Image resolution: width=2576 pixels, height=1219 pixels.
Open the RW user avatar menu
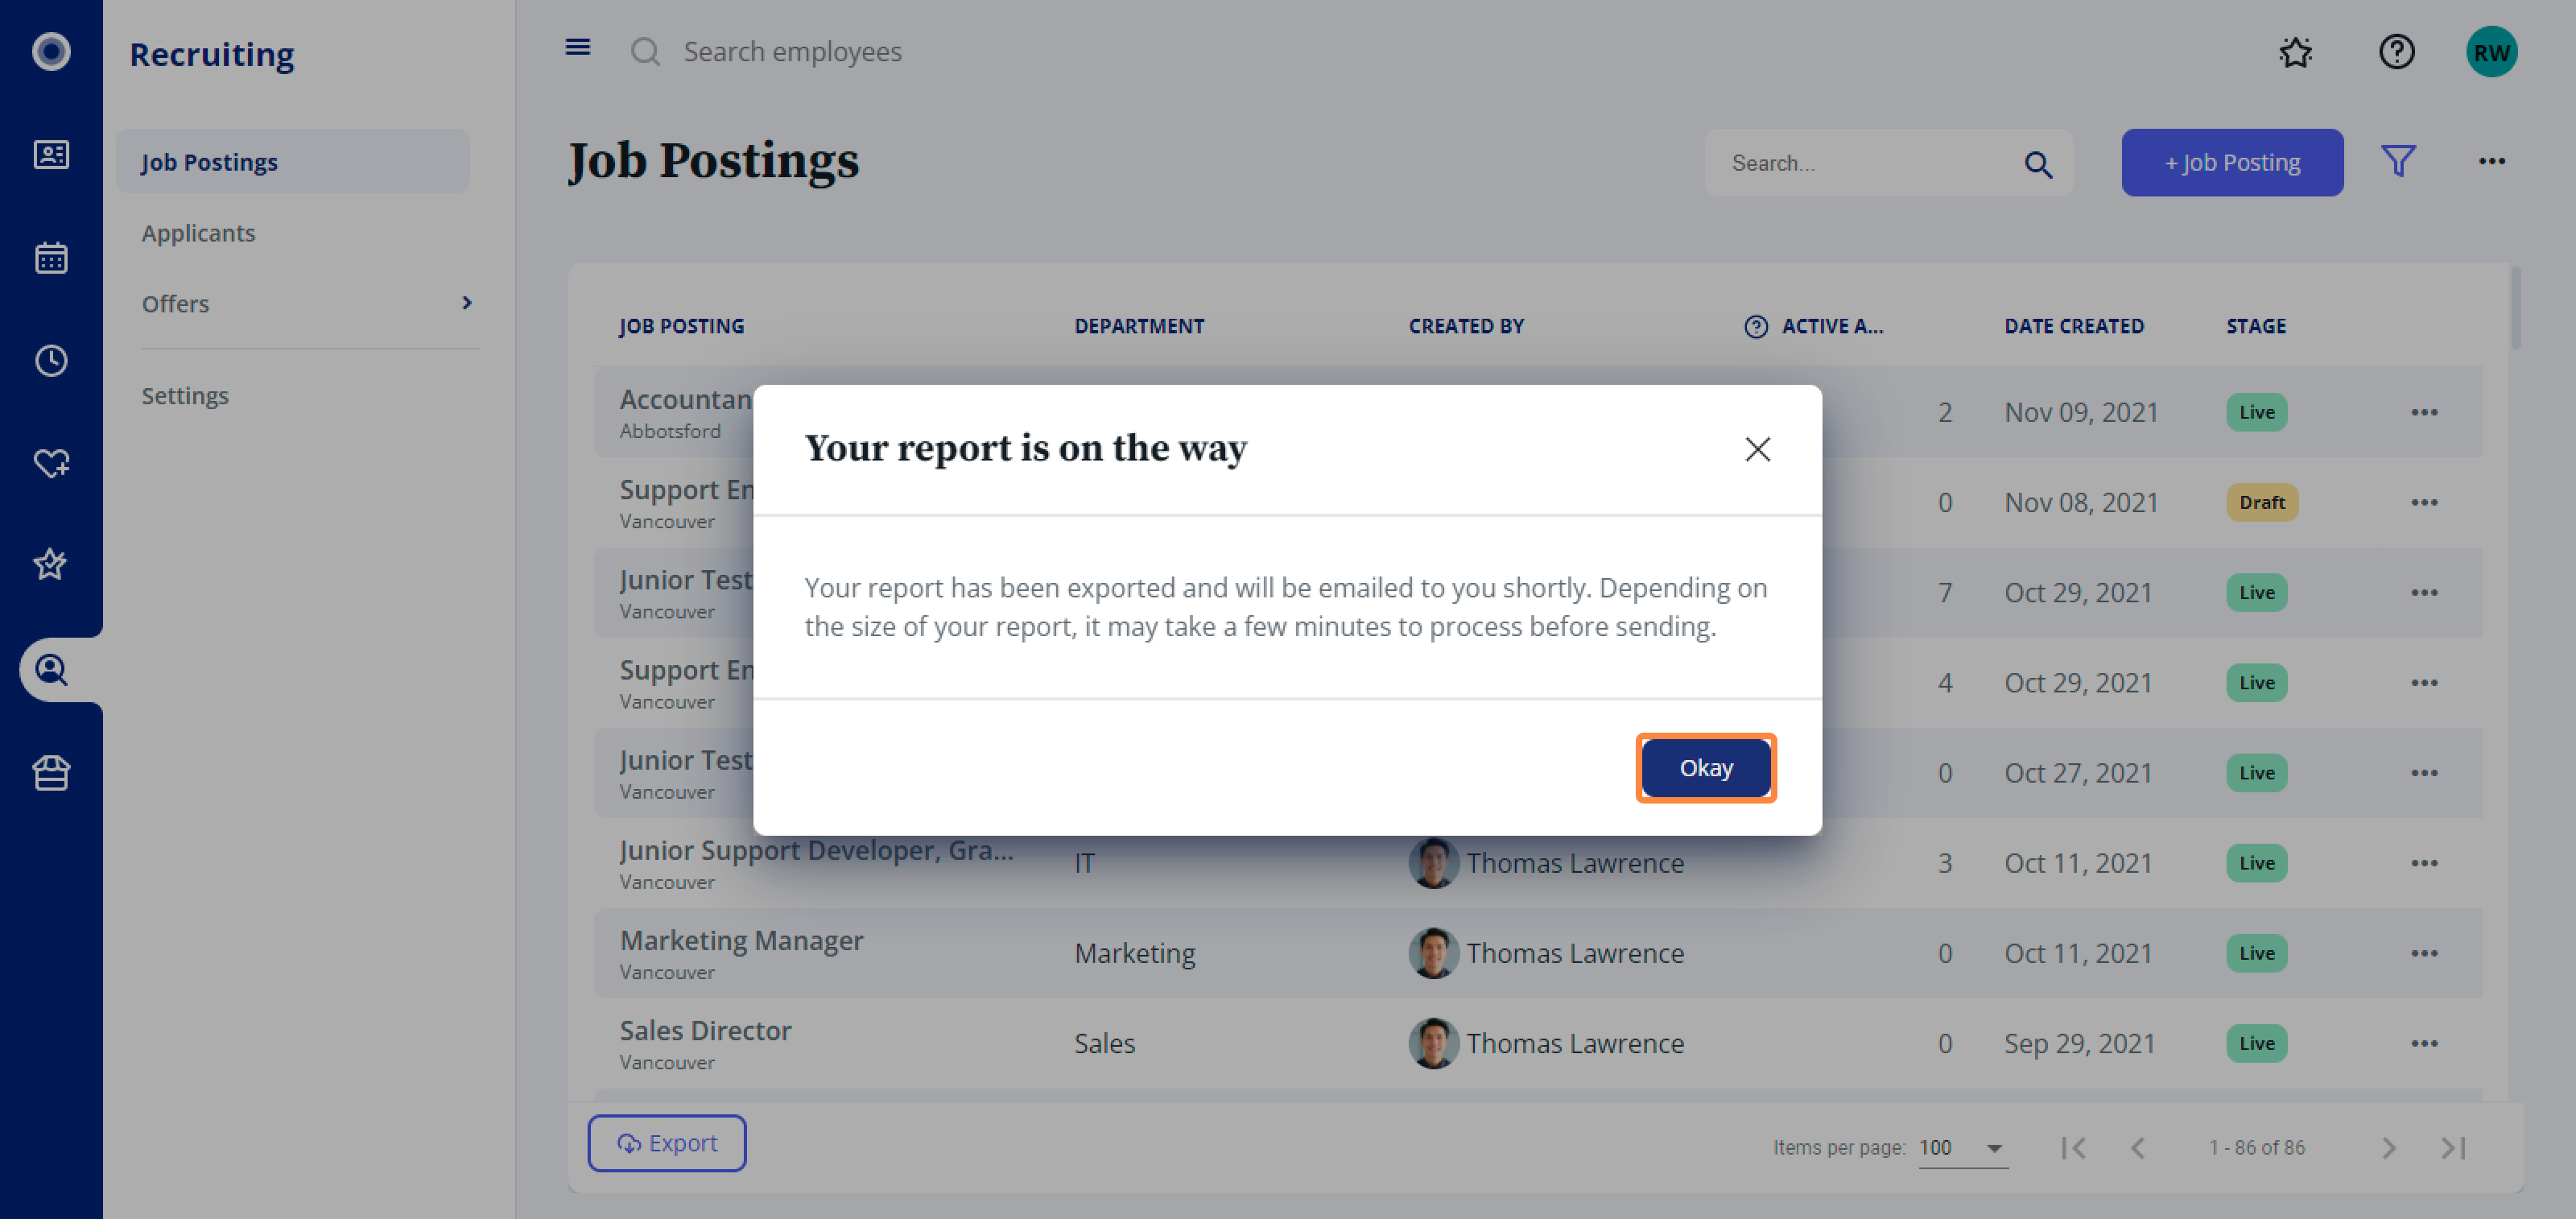pos(2491,52)
